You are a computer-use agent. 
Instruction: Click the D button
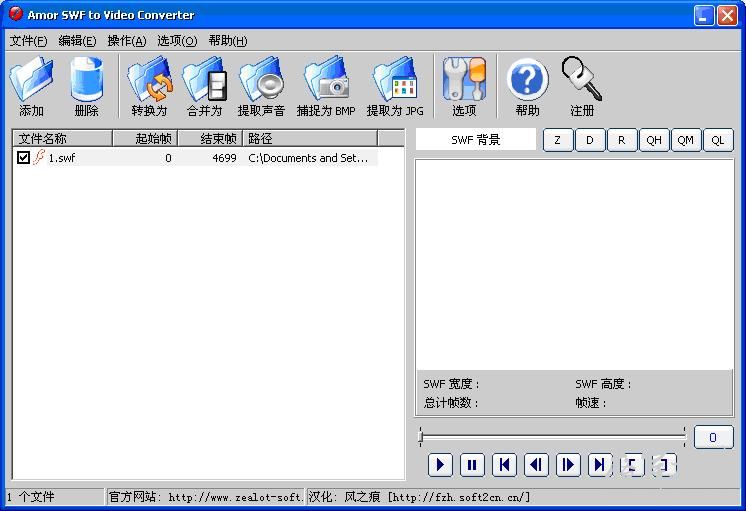point(590,140)
